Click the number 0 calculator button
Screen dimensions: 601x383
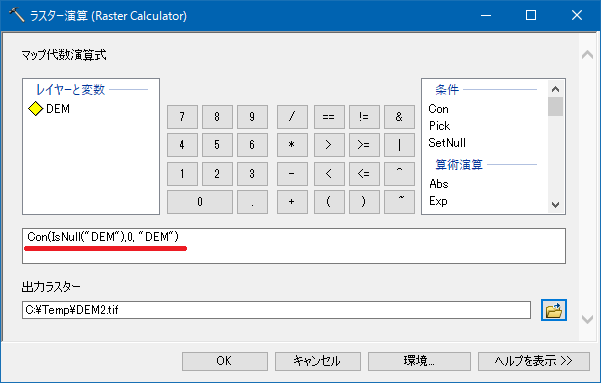click(x=200, y=202)
